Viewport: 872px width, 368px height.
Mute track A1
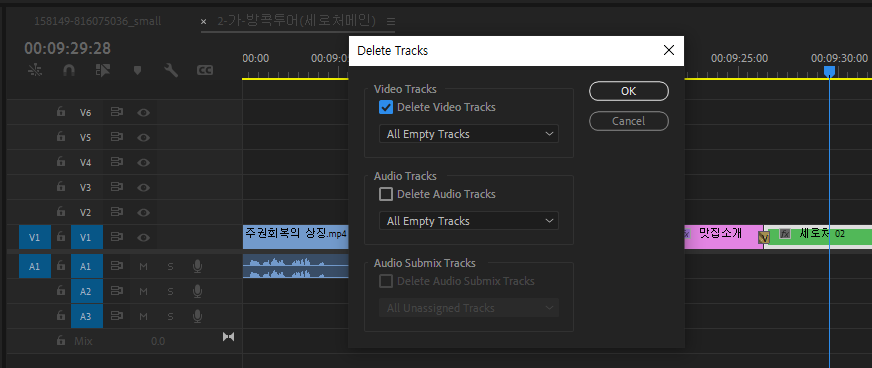coord(143,266)
